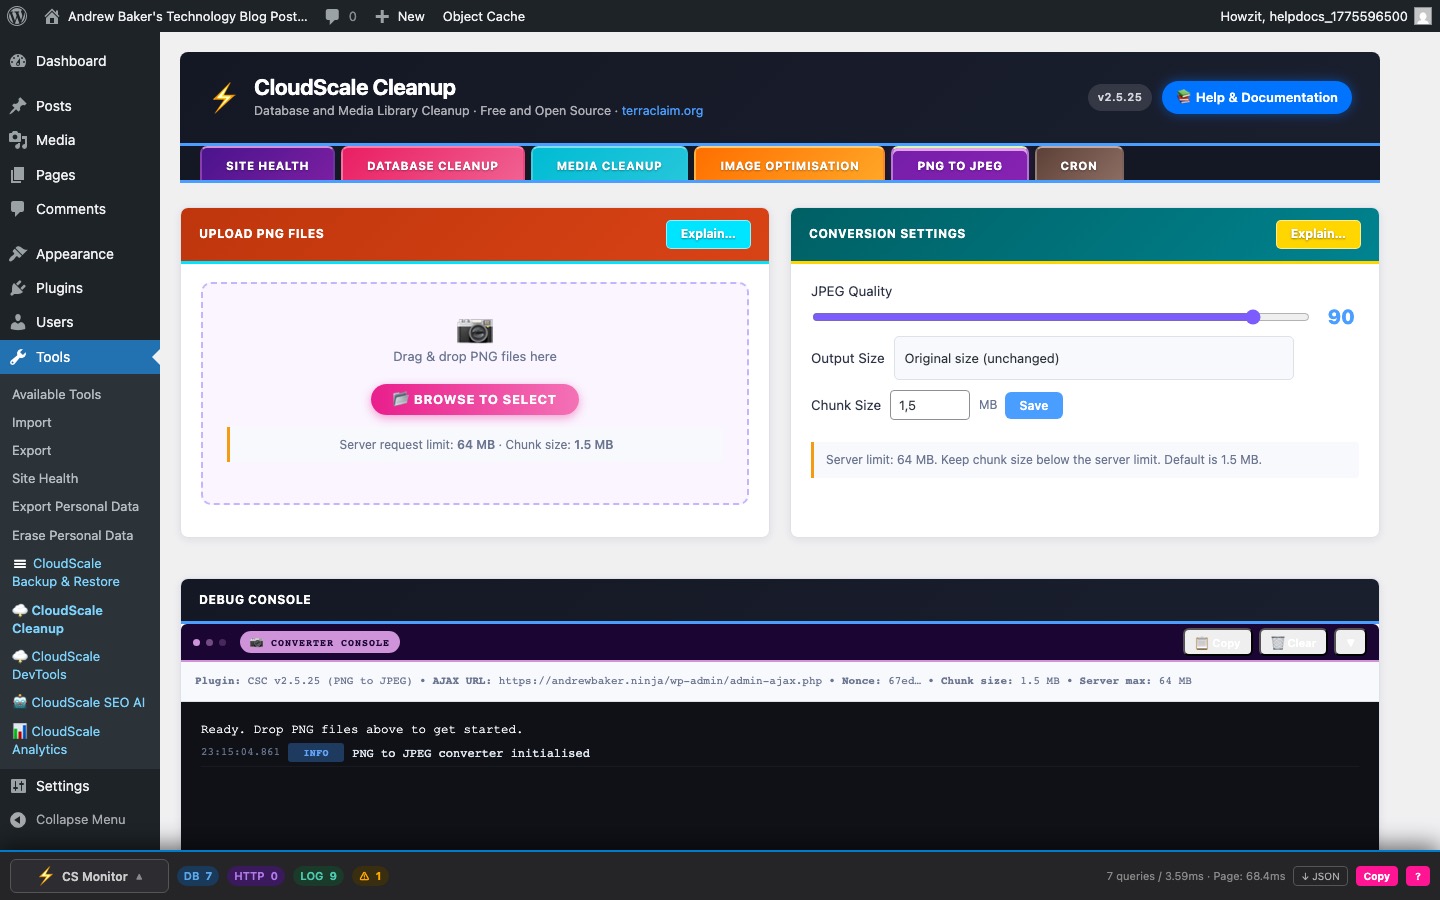Viewport: 1440px width, 900px height.
Task: Open the IMAGE OPTIMISATION tab
Action: [789, 165]
